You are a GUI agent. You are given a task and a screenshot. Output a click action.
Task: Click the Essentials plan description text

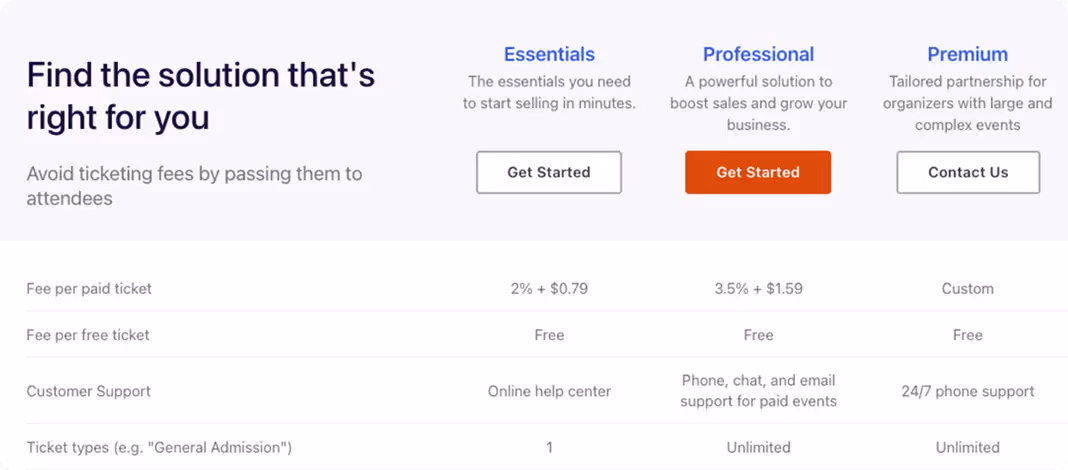click(549, 93)
